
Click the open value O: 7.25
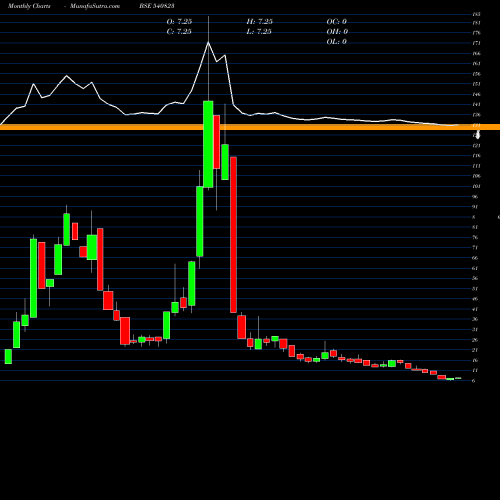(179, 21)
